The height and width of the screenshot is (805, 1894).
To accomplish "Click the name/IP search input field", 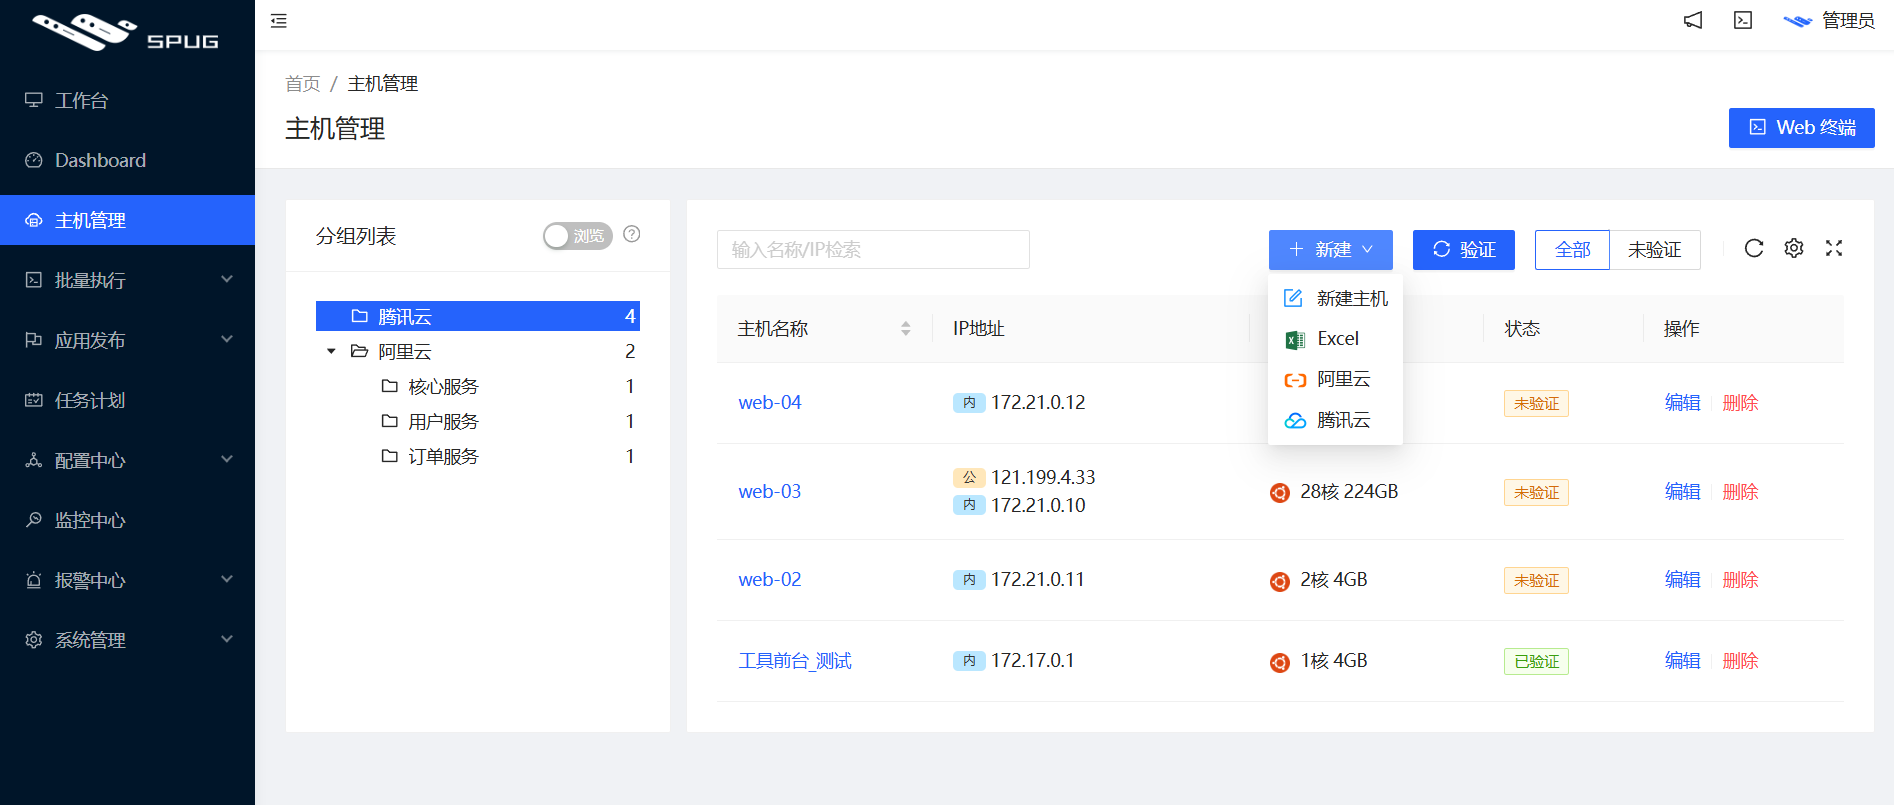I will pos(872,250).
